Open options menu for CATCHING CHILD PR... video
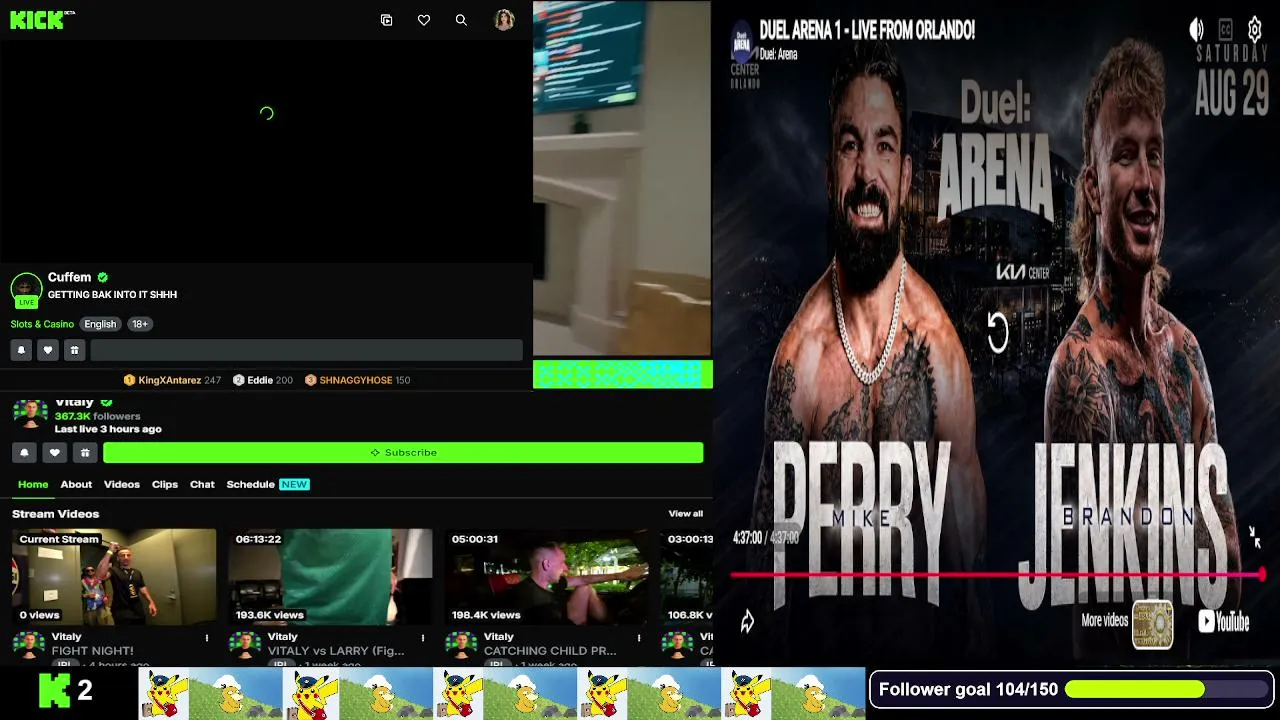This screenshot has height=720, width=1280. (639, 638)
